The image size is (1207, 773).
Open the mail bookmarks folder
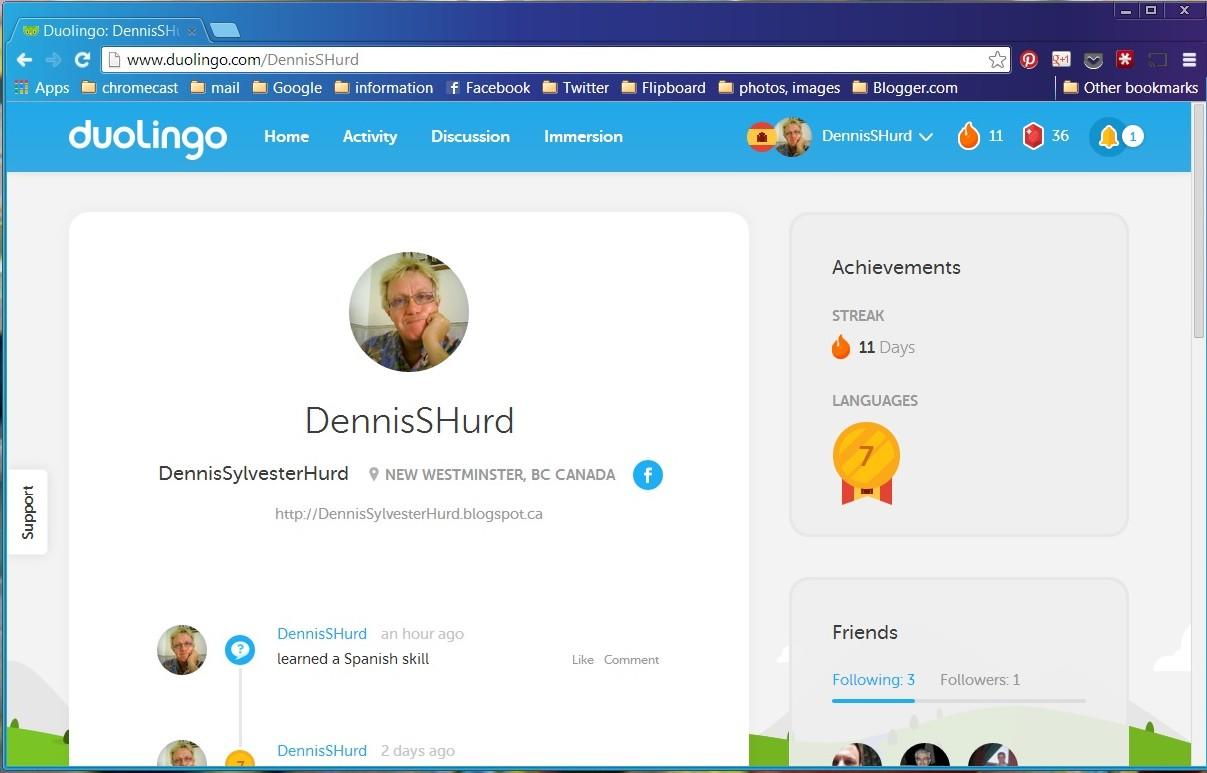point(215,88)
